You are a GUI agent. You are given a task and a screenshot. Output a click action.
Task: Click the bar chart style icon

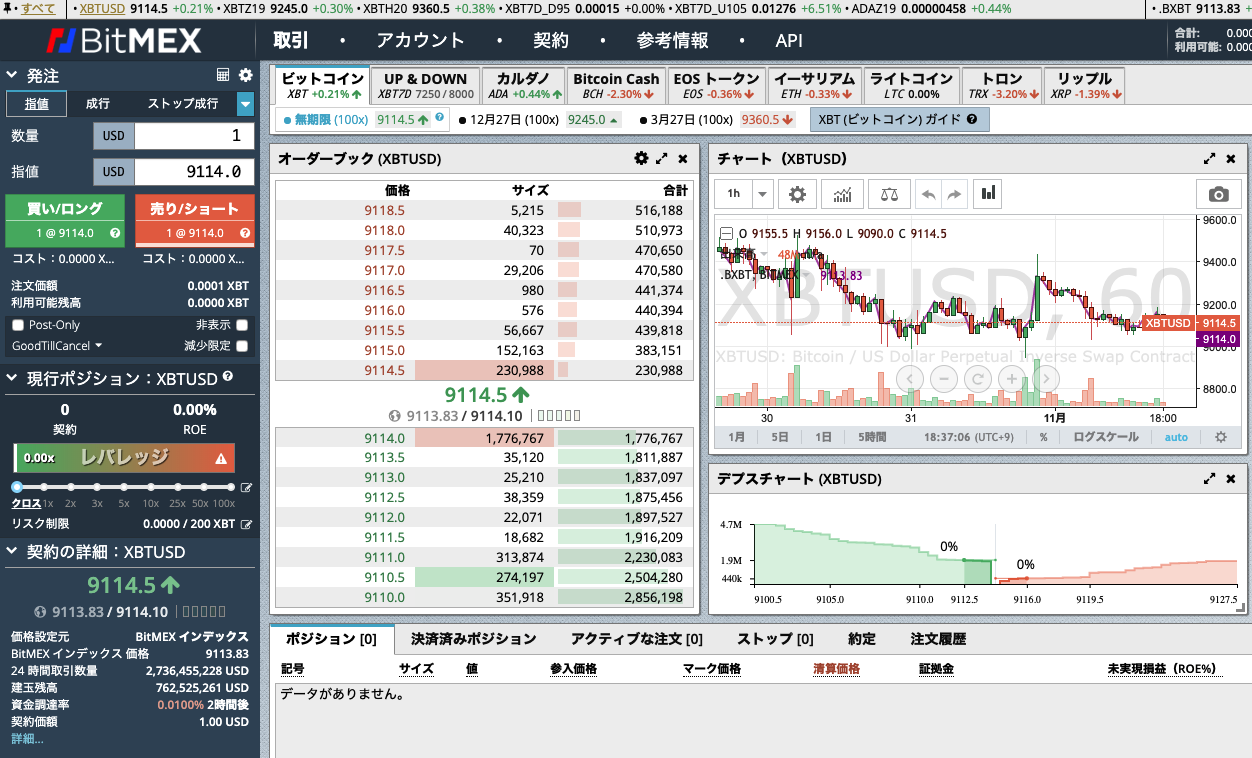[990, 194]
